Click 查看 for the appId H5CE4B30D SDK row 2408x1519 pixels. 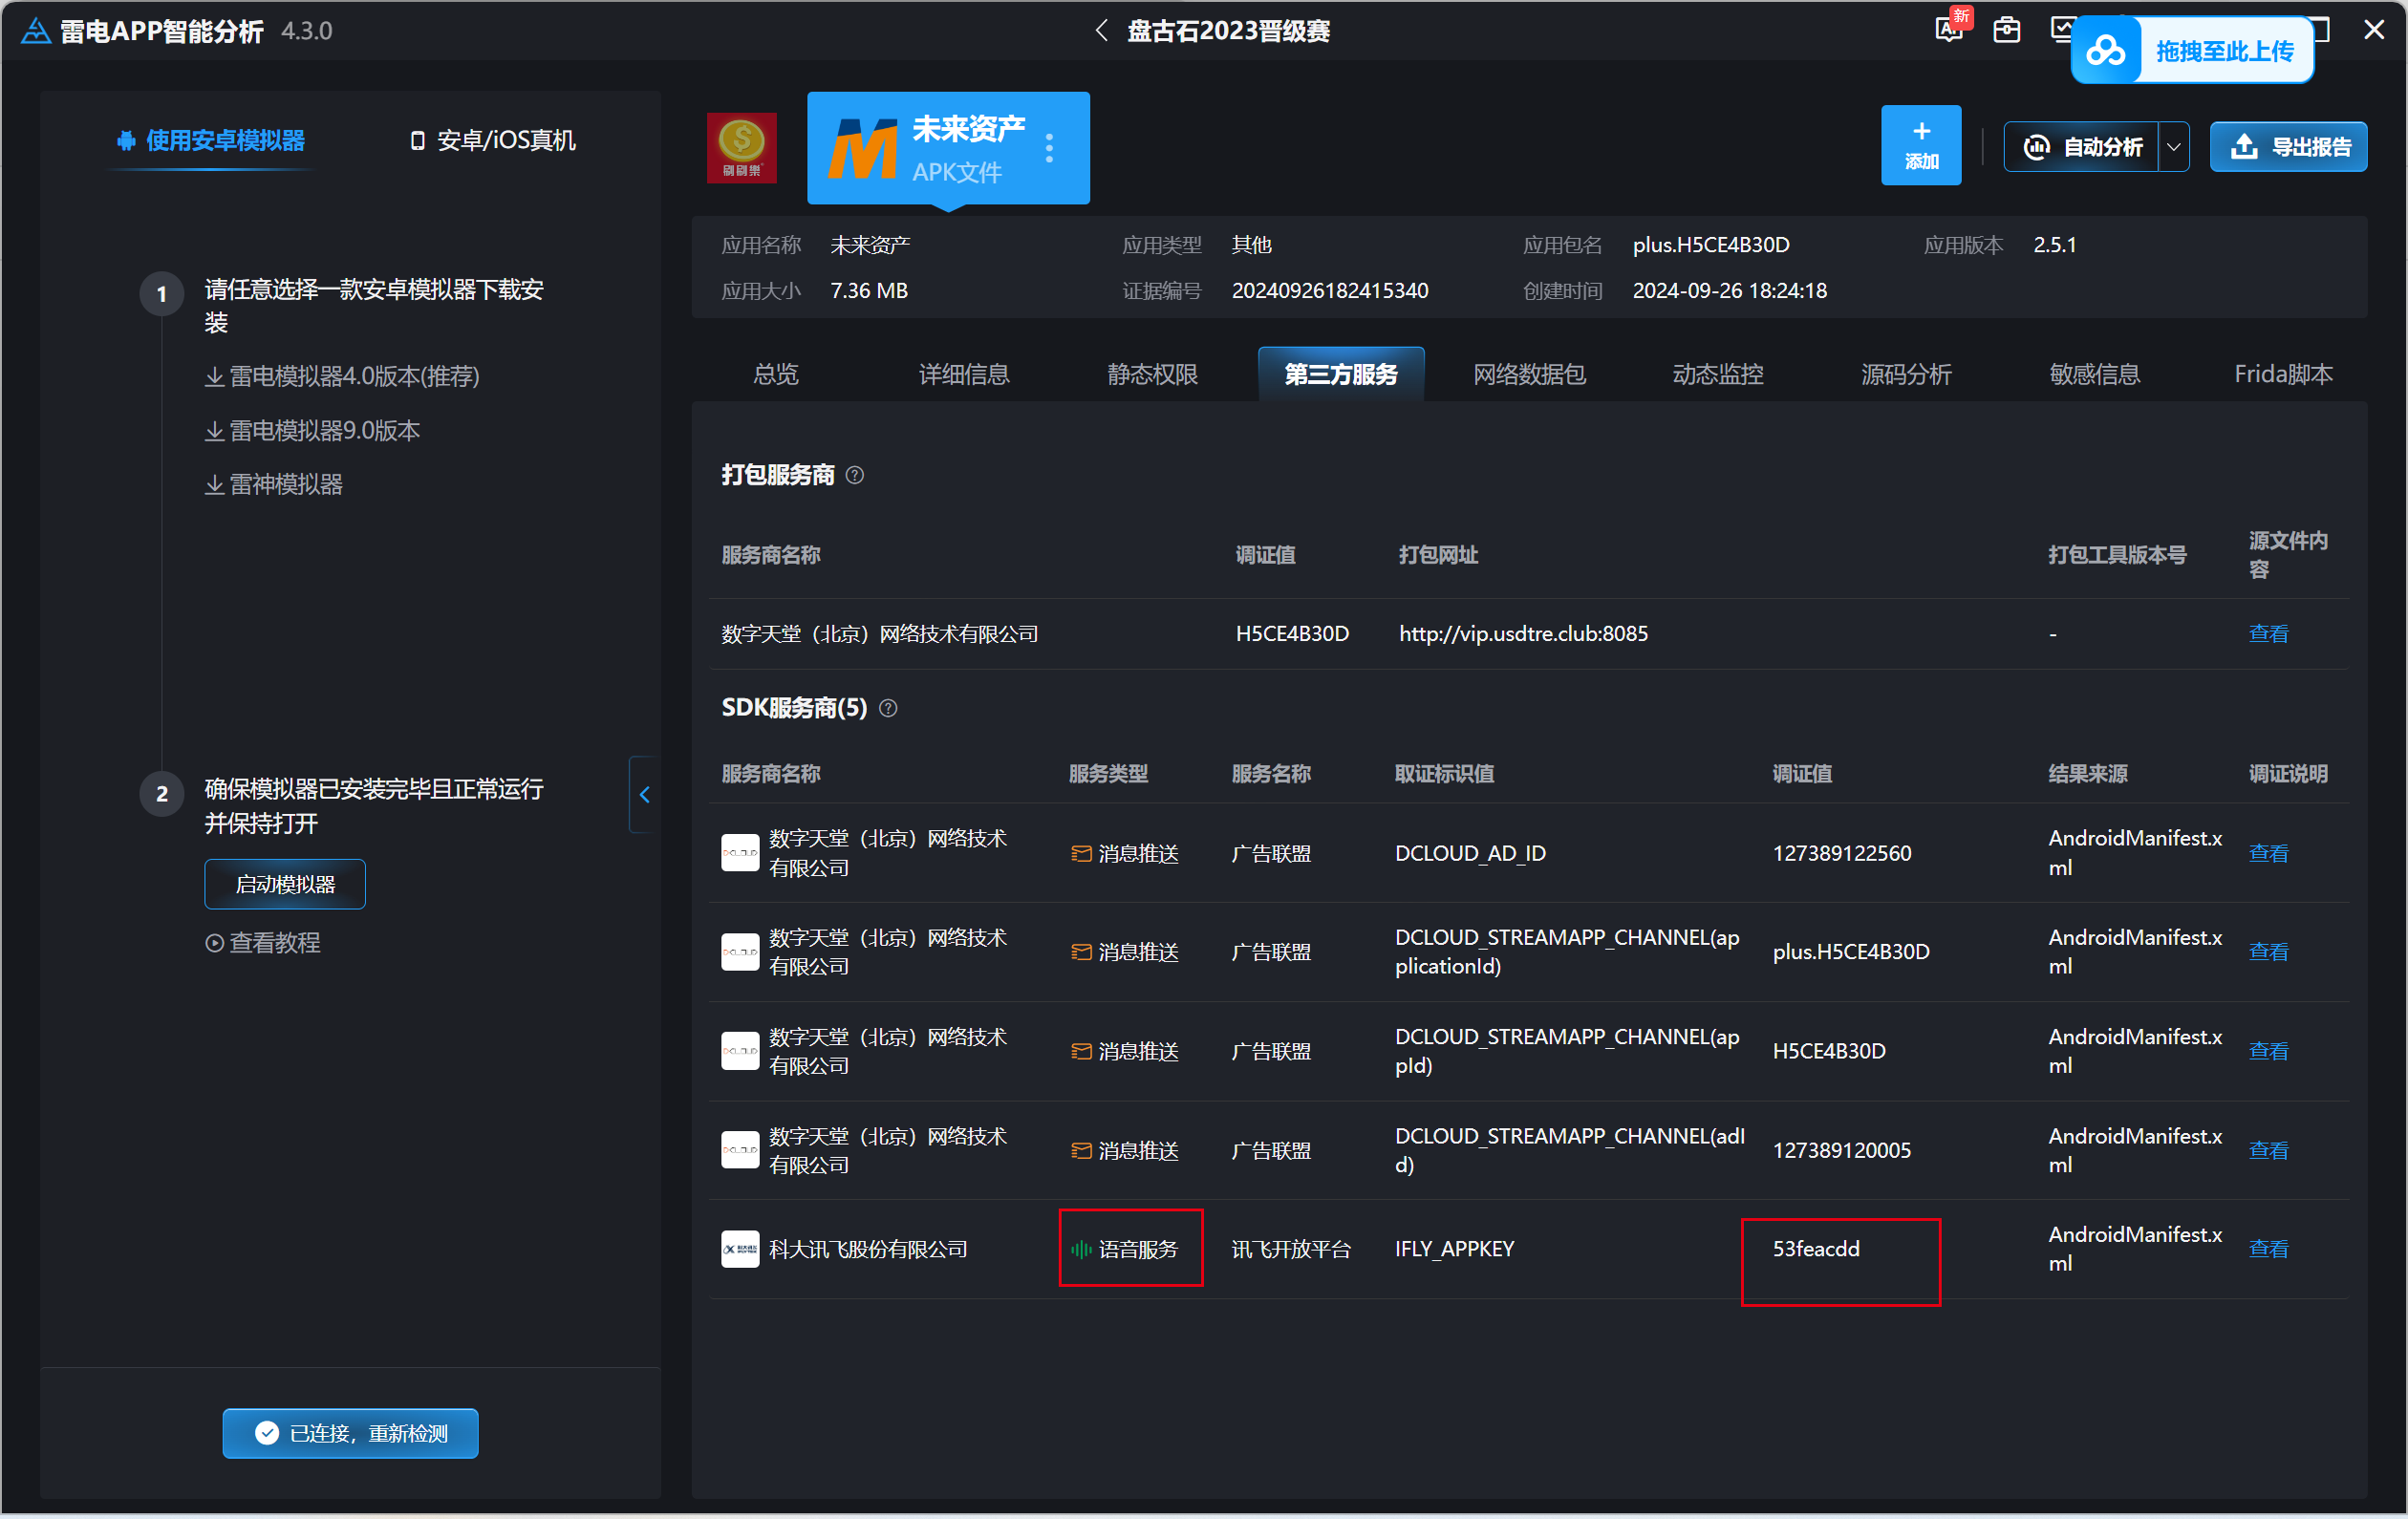click(x=2267, y=1050)
